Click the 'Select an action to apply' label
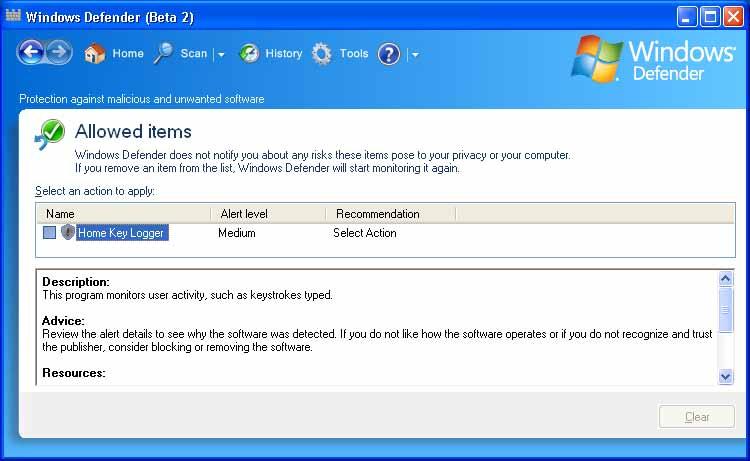 pos(95,191)
